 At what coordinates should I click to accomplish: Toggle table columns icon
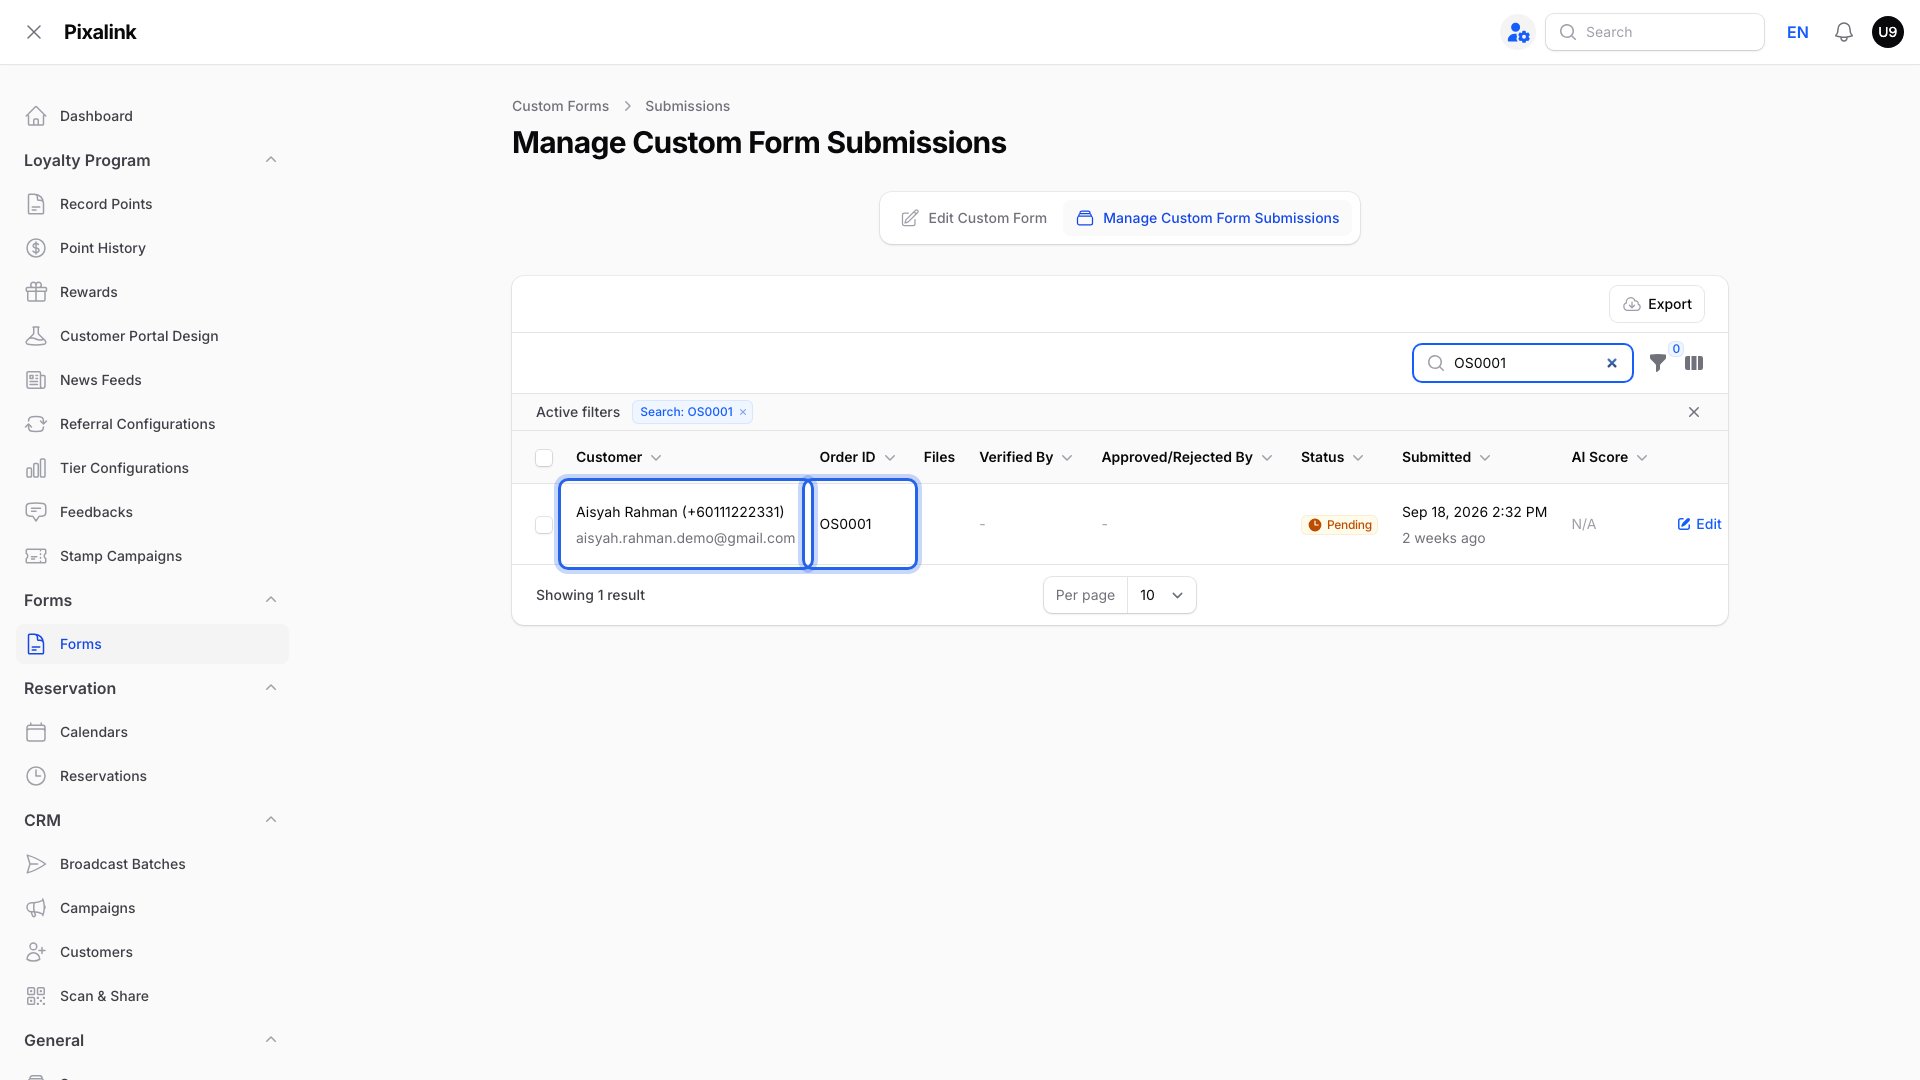(x=1694, y=363)
